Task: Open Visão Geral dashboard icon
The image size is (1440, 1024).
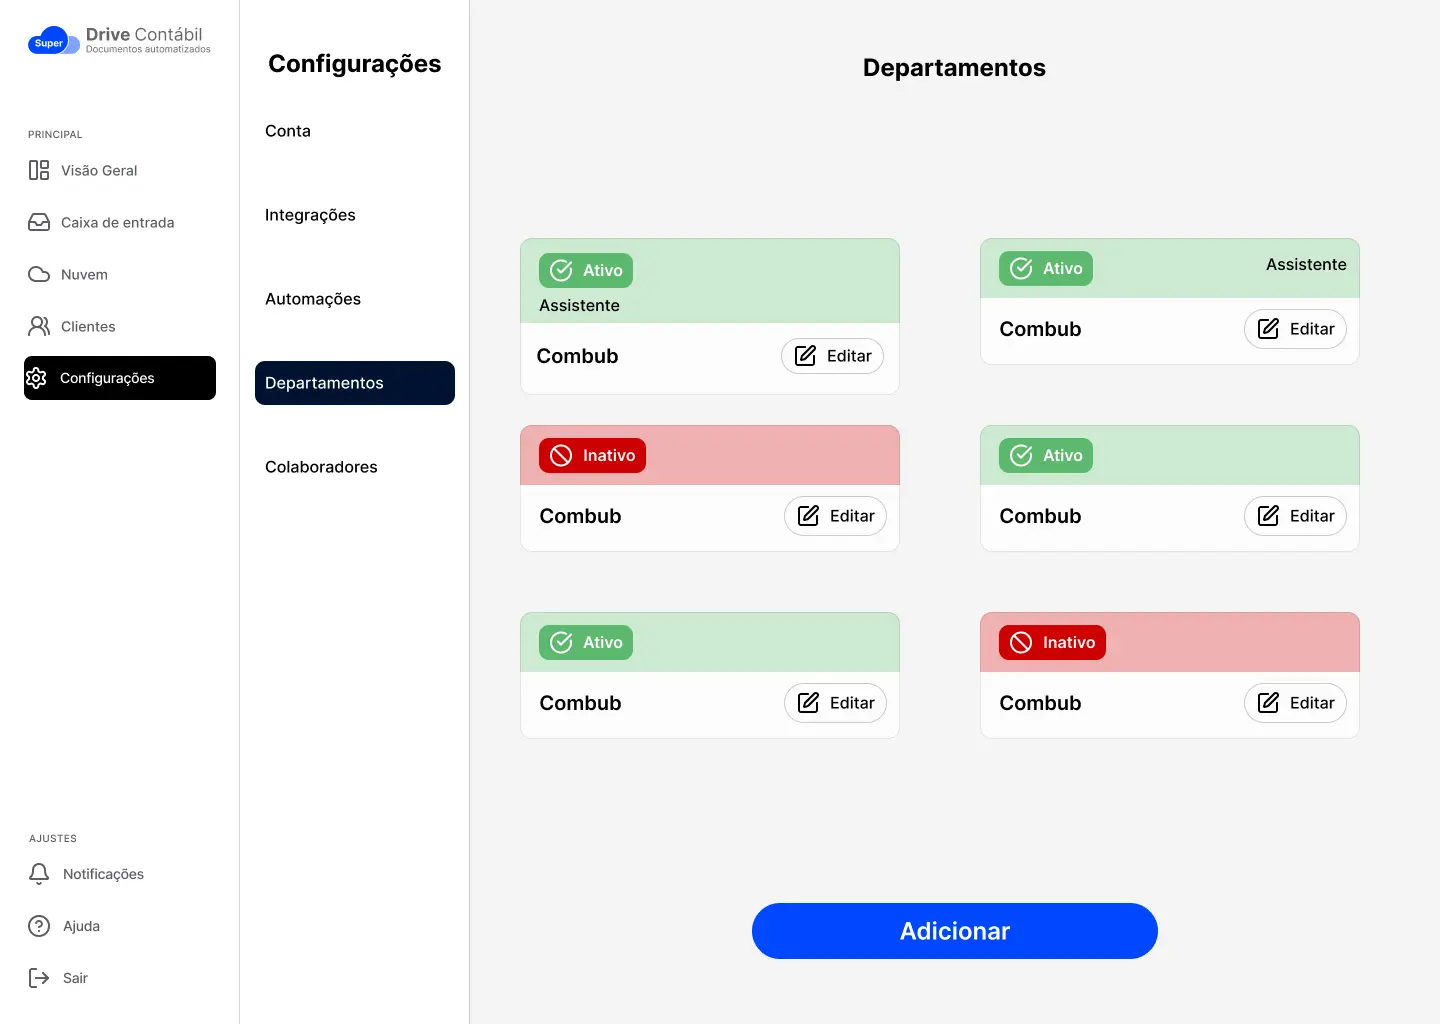Action: (39, 170)
